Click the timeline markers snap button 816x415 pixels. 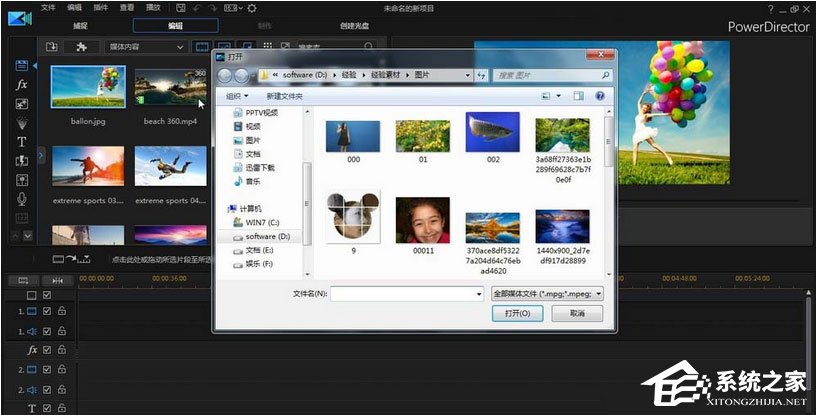[57, 281]
